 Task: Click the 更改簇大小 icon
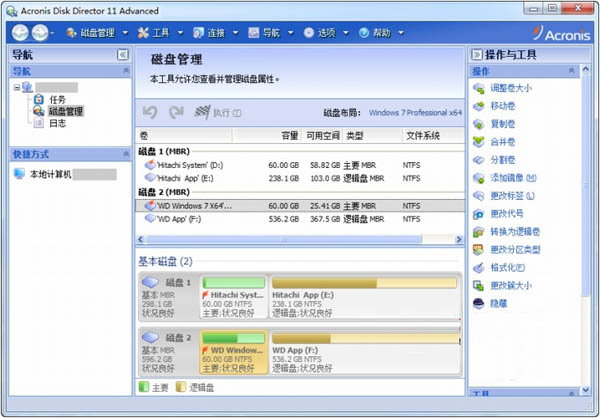click(479, 286)
